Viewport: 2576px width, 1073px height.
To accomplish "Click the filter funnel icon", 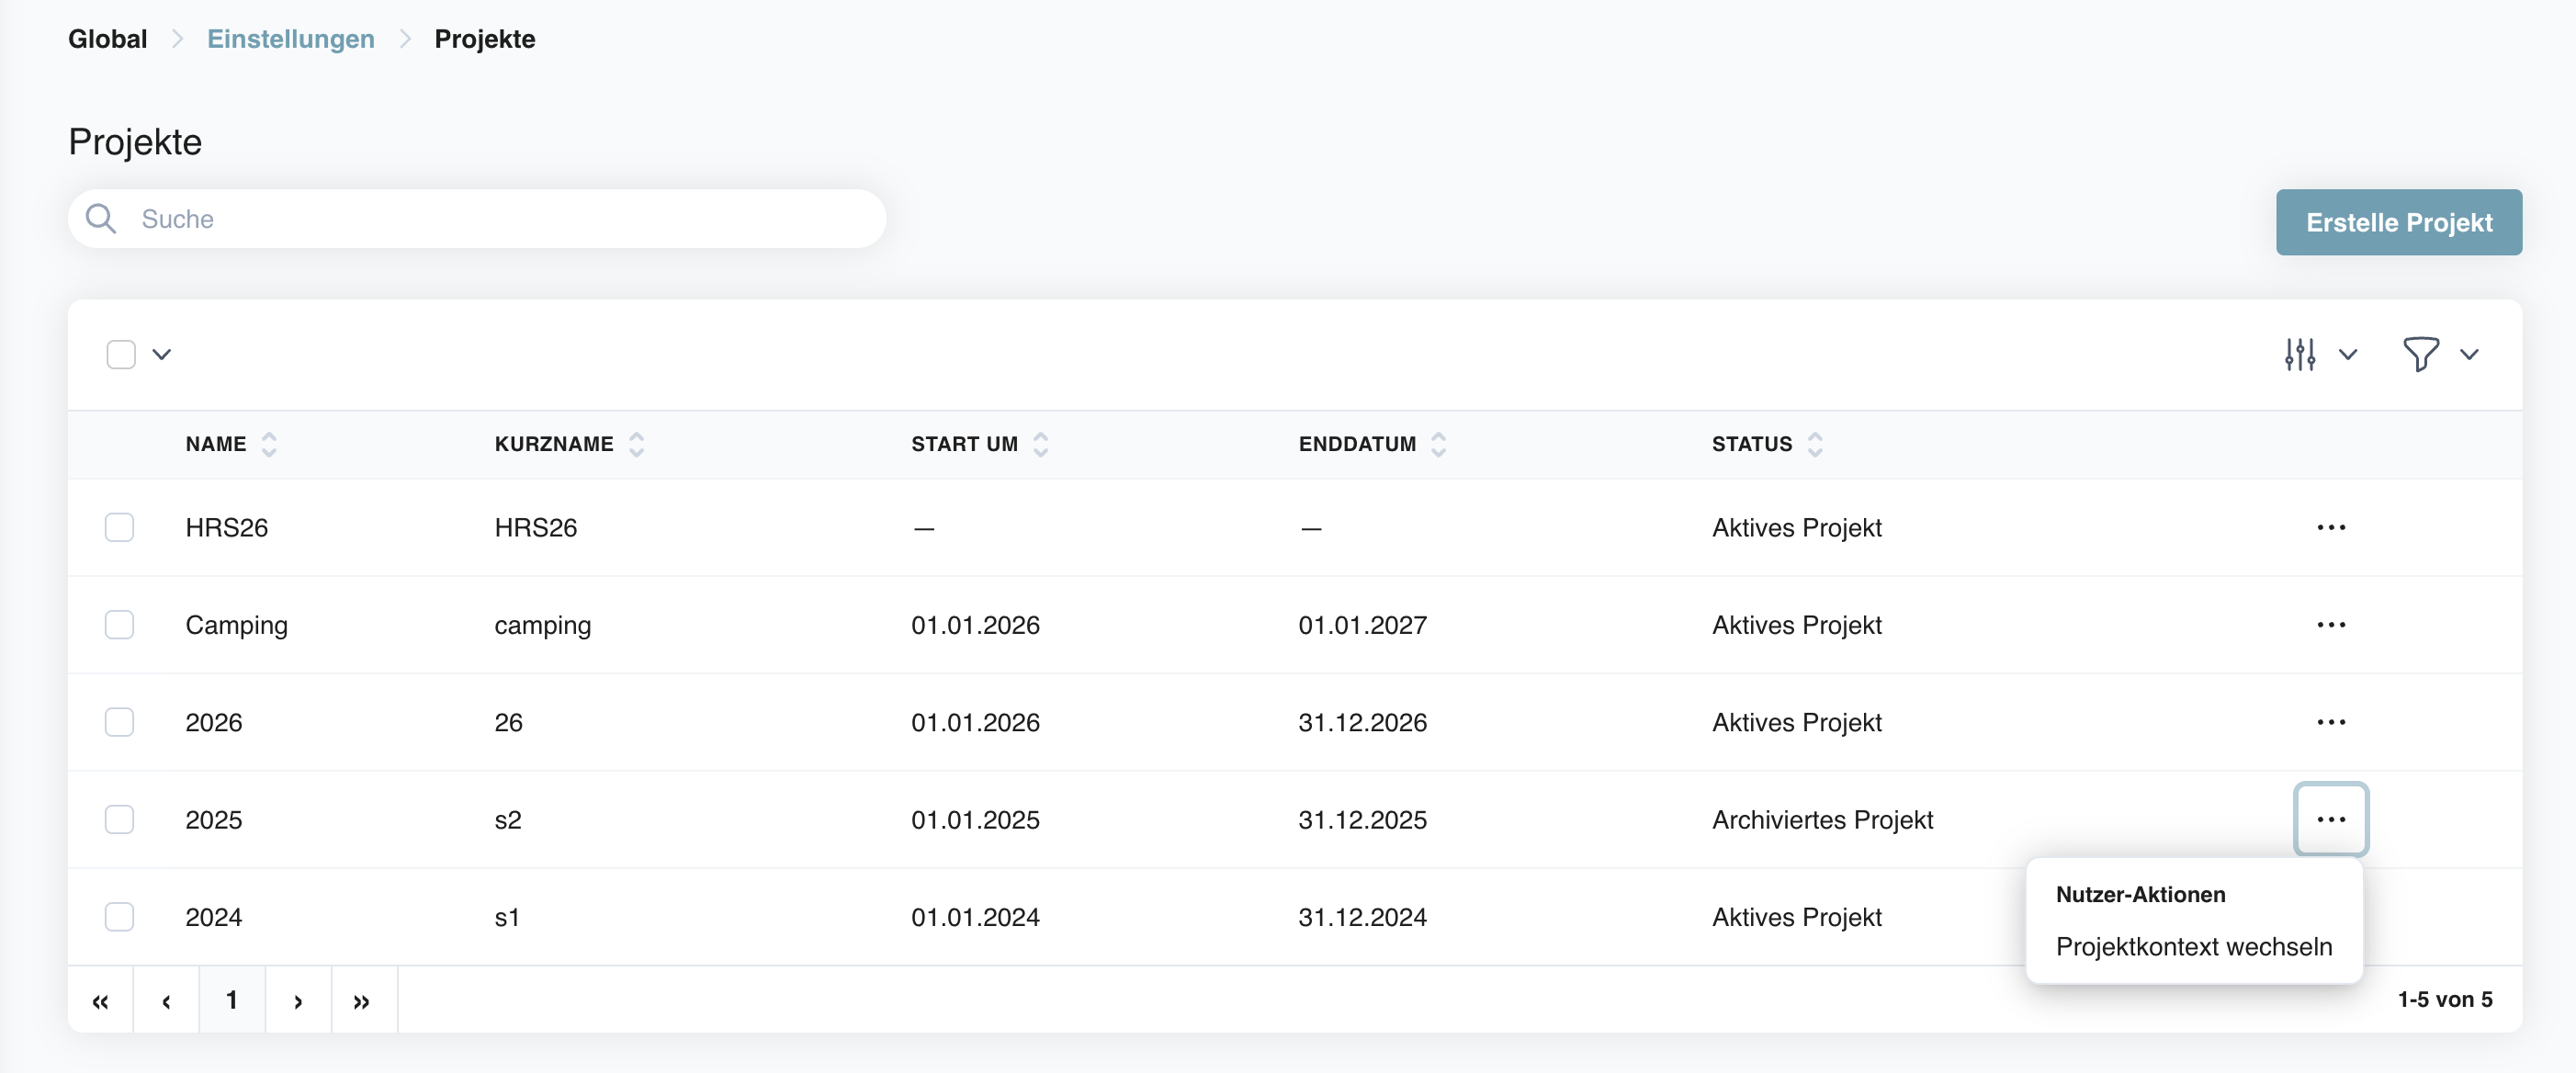I will tap(2420, 354).
